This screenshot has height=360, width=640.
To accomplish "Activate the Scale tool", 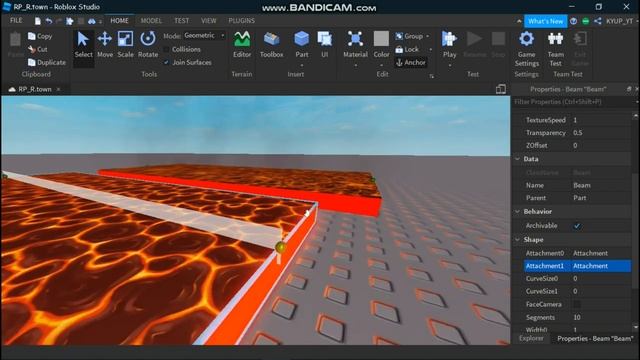I will [125, 44].
